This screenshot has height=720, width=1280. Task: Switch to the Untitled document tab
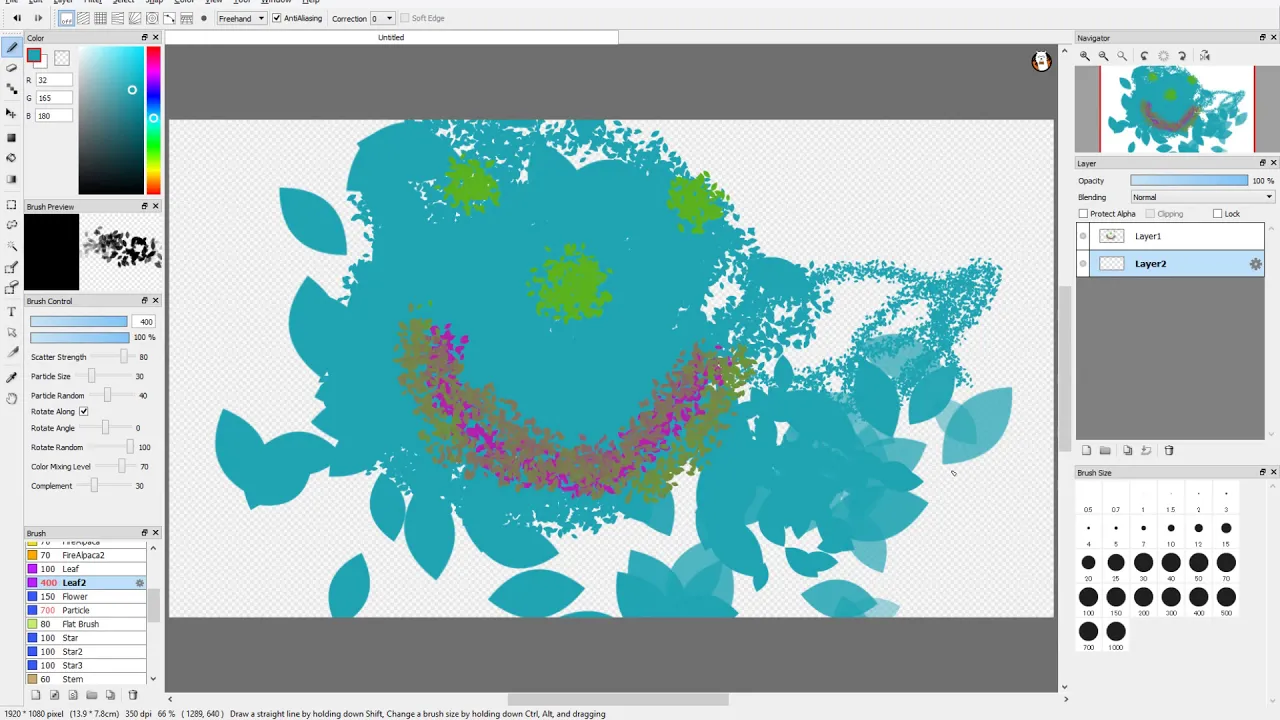(391, 37)
